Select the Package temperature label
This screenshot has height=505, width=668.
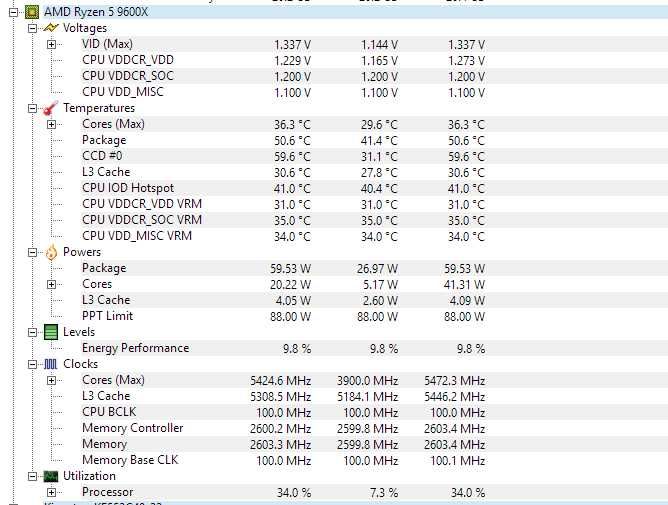tap(104, 140)
